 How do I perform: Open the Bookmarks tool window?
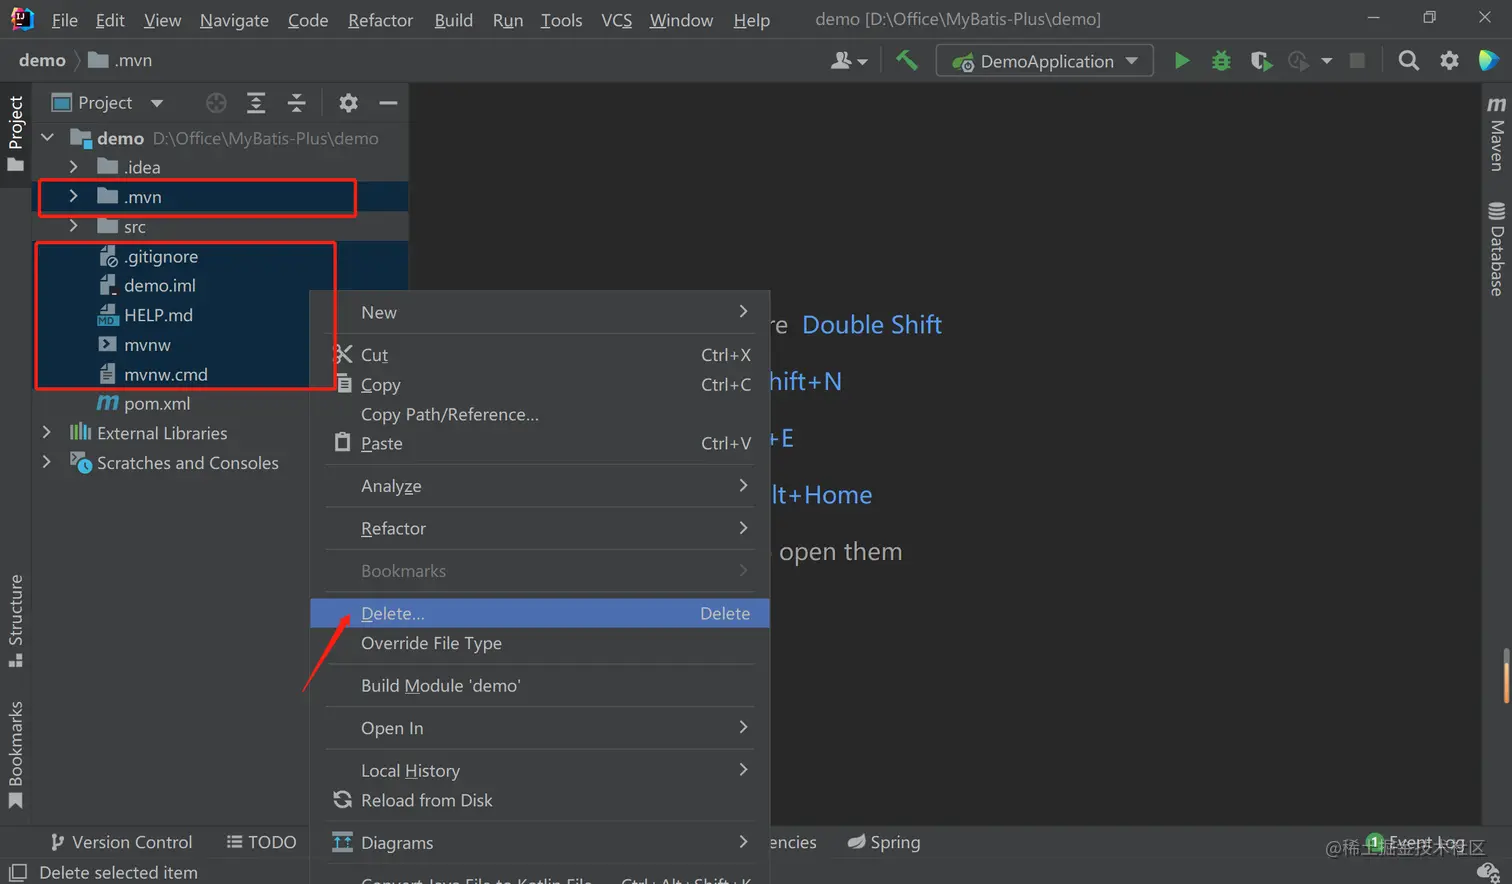pos(16,754)
